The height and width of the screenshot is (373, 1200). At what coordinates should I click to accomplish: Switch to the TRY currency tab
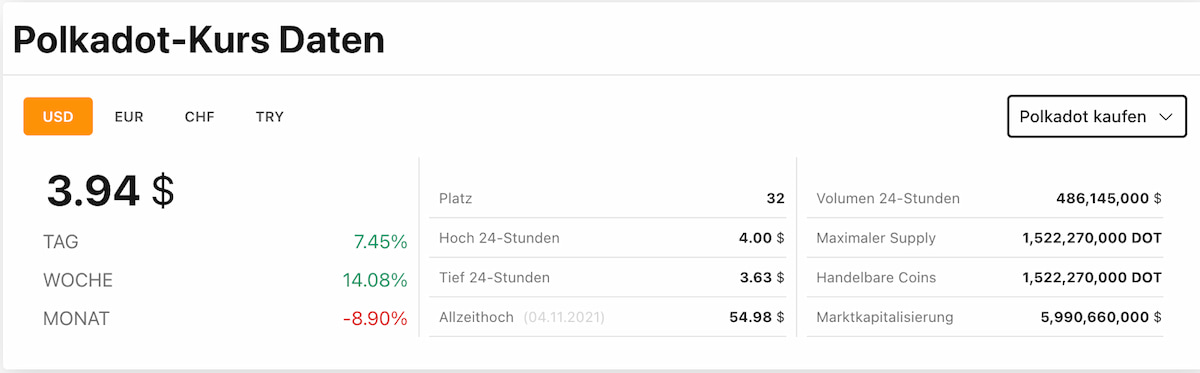tap(269, 116)
